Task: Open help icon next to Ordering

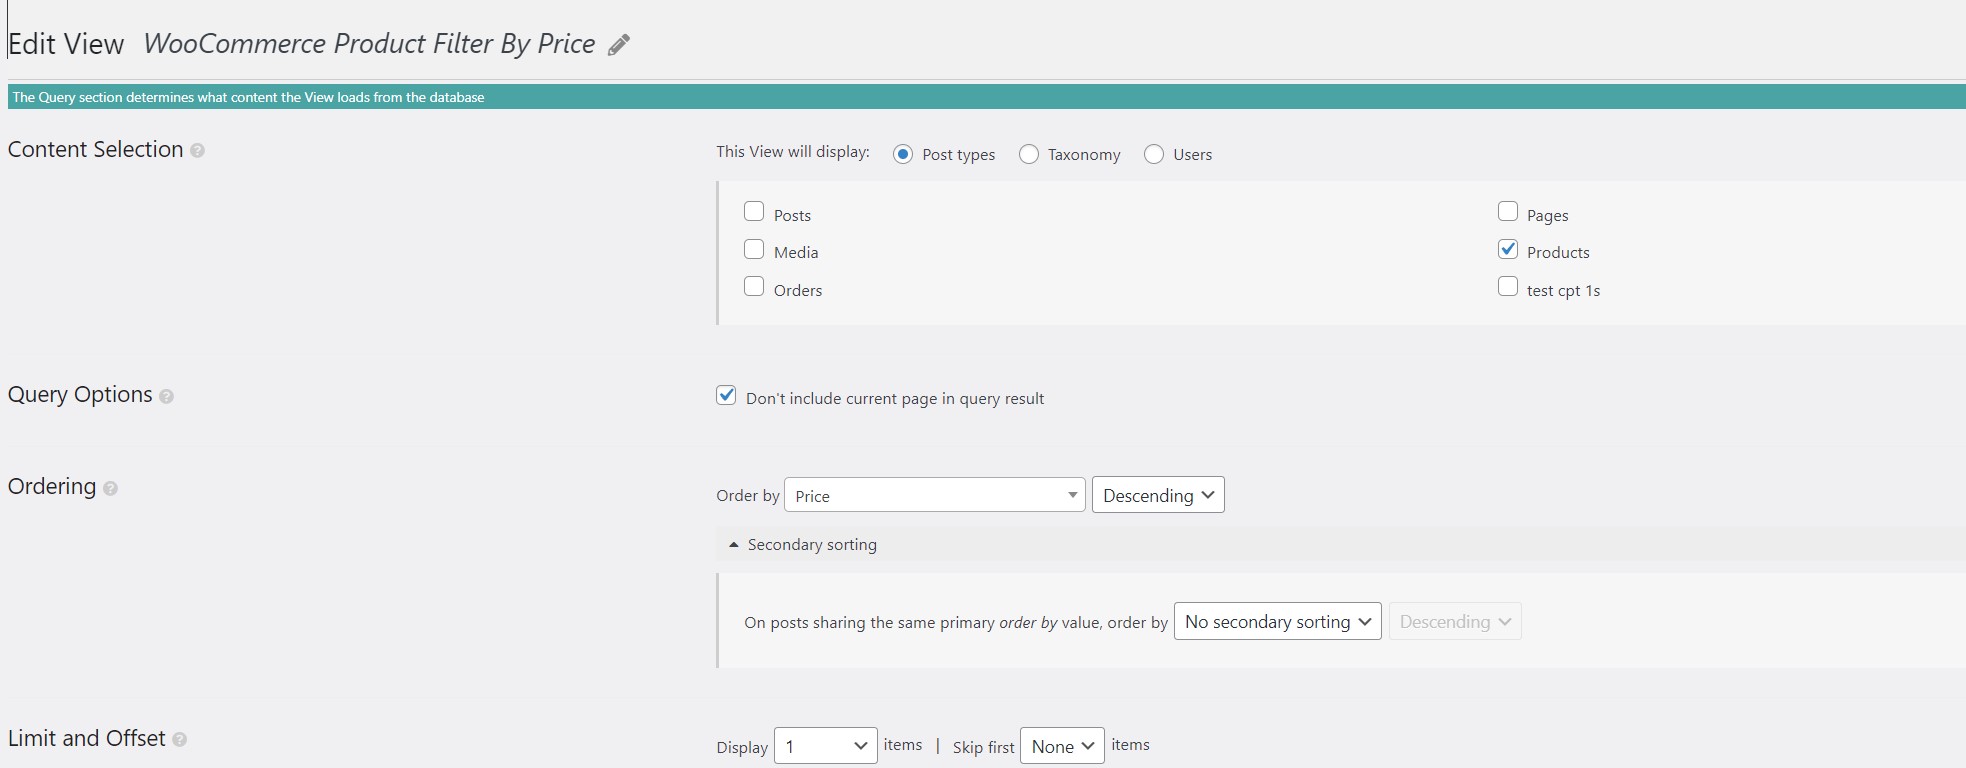Action: point(111,488)
